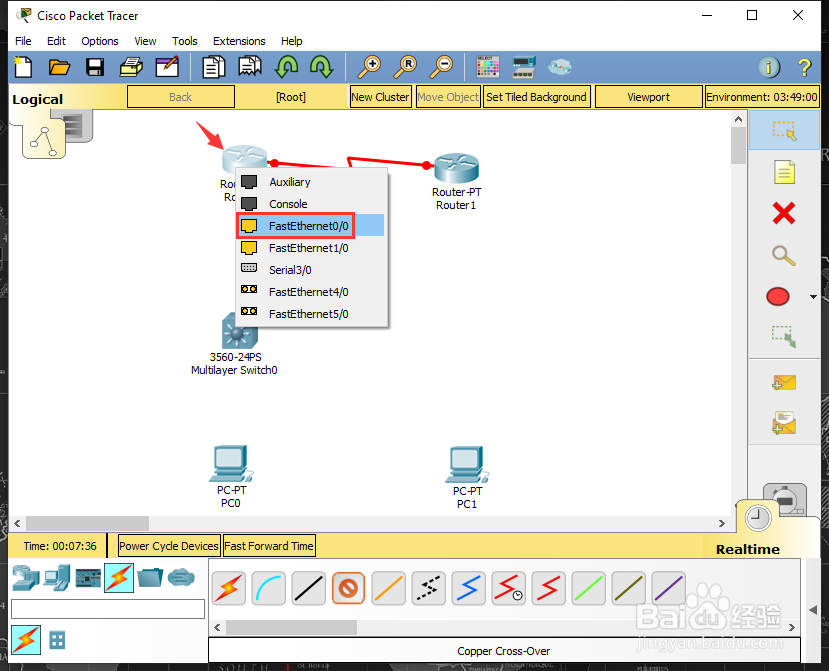This screenshot has height=671, width=829.
Task: Open the Options menu
Action: (x=99, y=41)
